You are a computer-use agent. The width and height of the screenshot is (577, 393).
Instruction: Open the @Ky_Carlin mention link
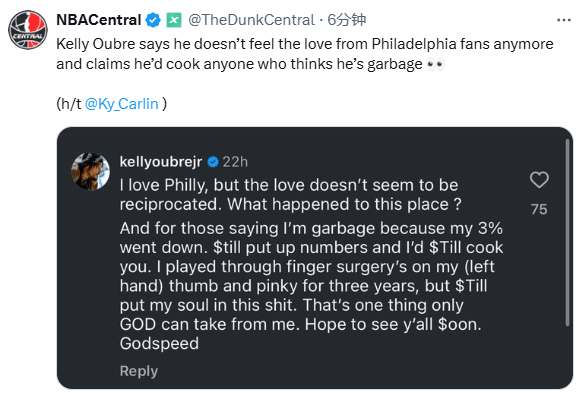tap(121, 104)
